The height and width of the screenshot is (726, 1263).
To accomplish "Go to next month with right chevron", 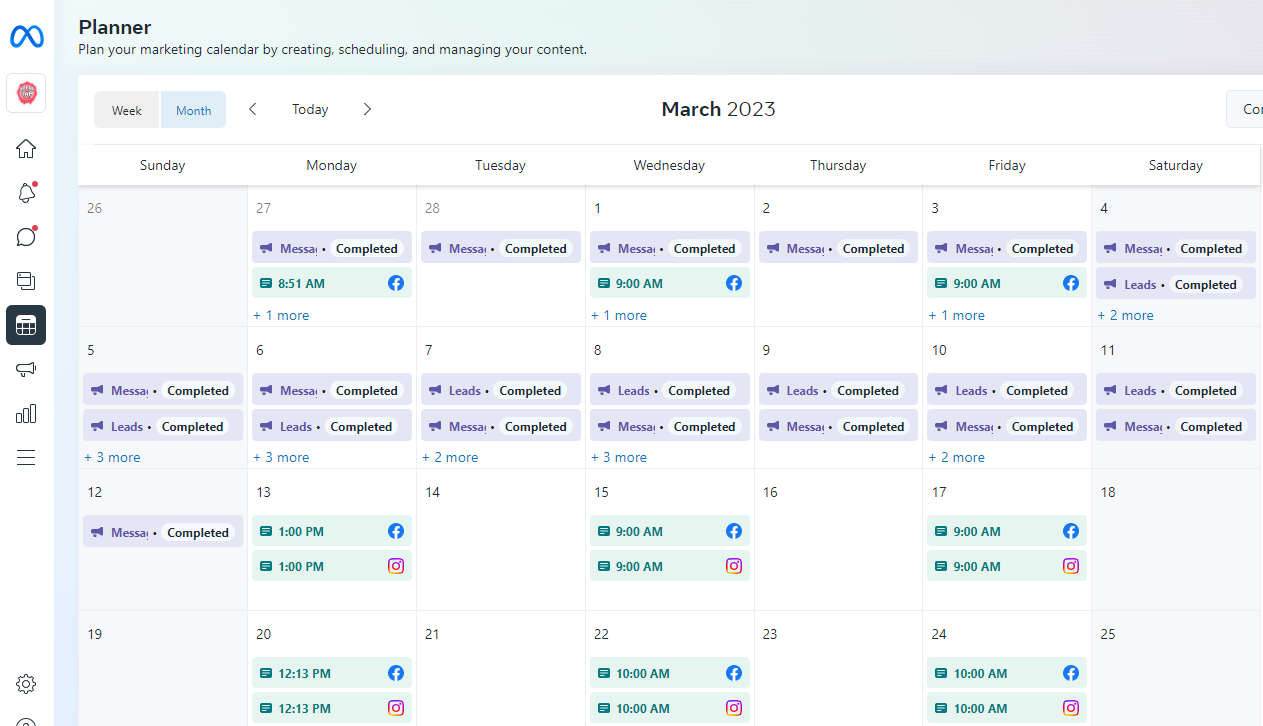I will [367, 109].
